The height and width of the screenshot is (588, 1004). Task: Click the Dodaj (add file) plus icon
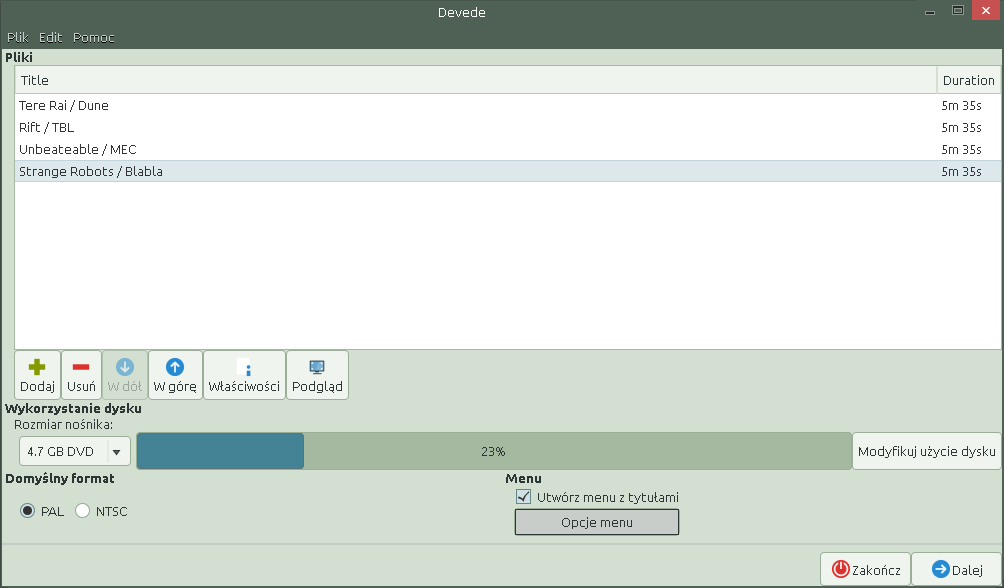coord(37,367)
